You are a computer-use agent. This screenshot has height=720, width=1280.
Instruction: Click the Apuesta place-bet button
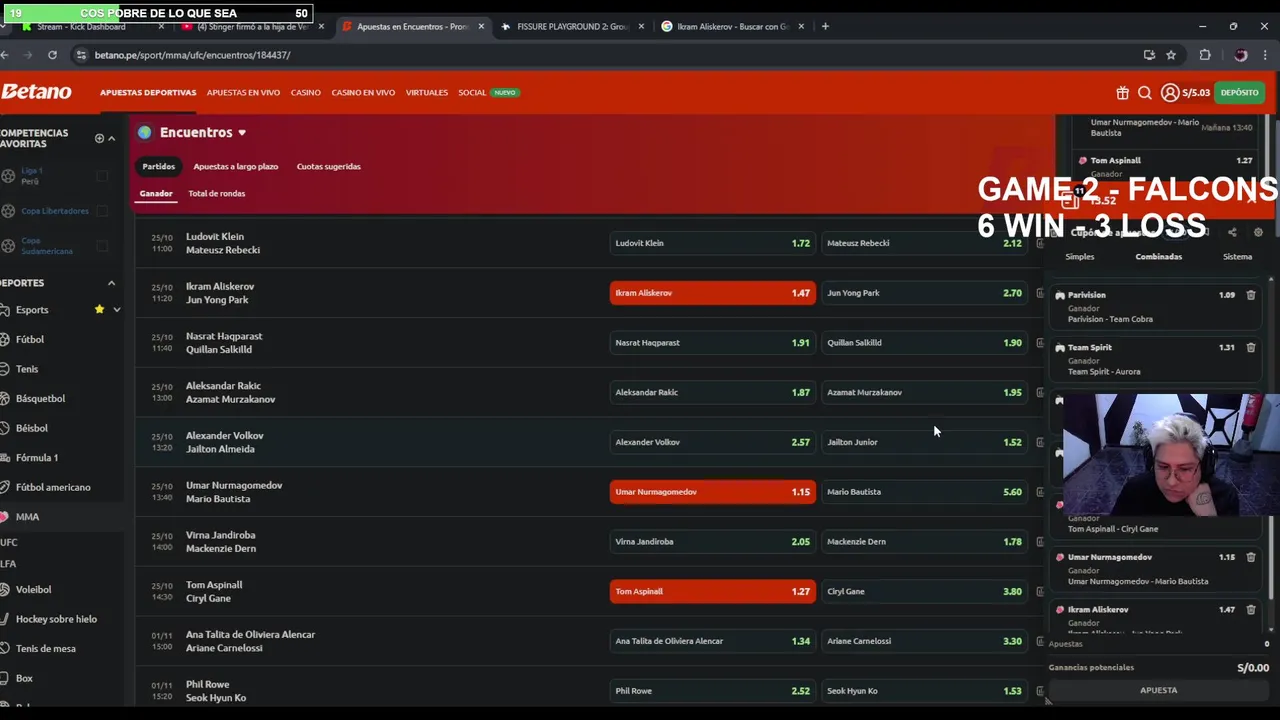tap(1158, 690)
